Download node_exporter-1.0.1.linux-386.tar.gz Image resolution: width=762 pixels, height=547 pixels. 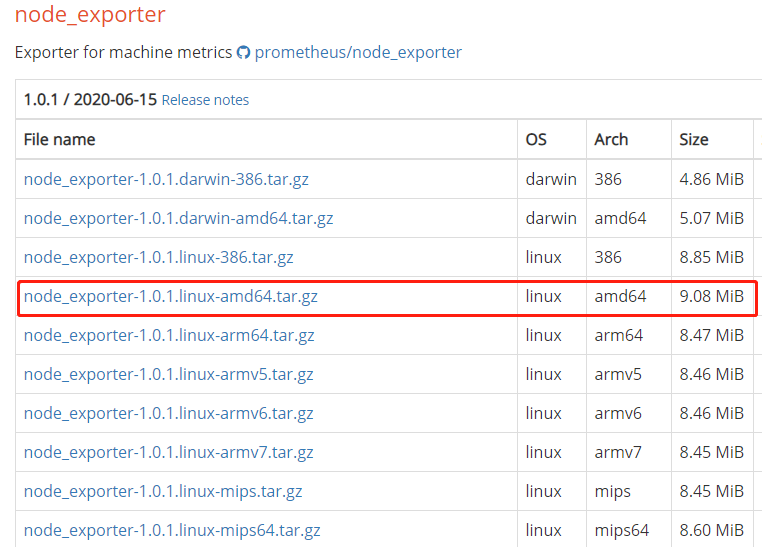pos(158,257)
